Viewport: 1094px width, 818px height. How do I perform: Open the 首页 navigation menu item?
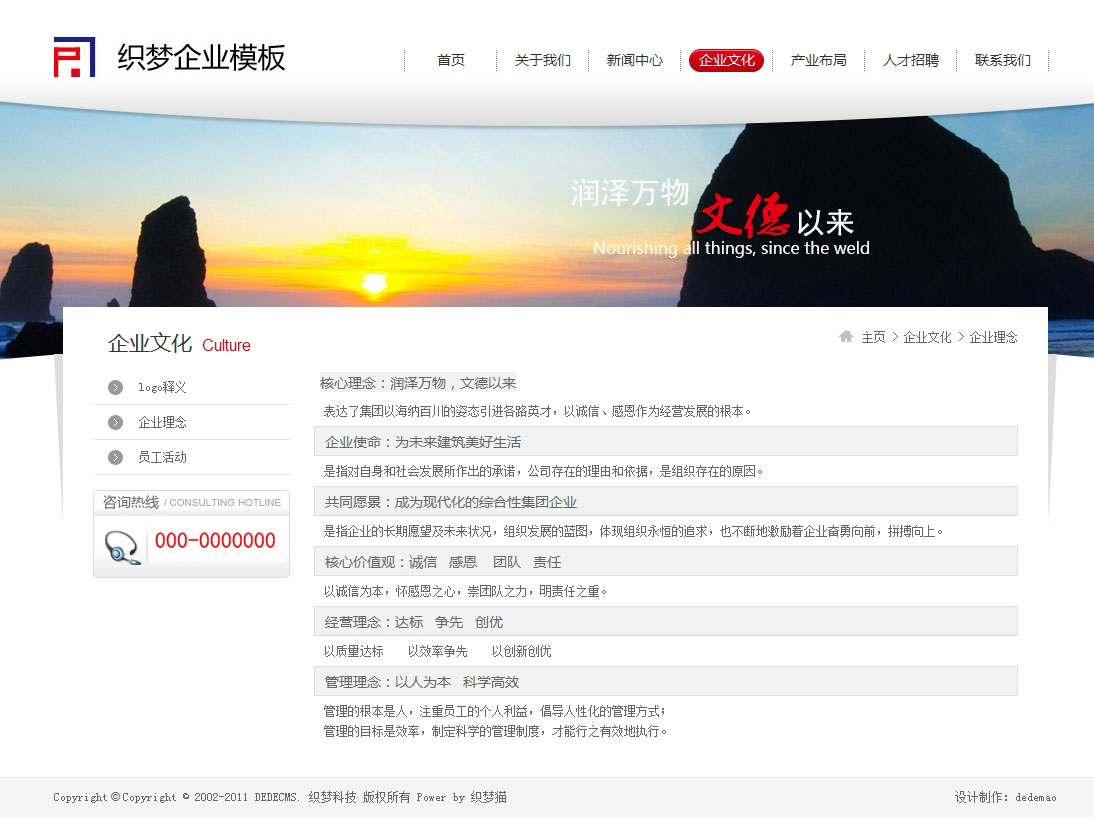point(451,60)
